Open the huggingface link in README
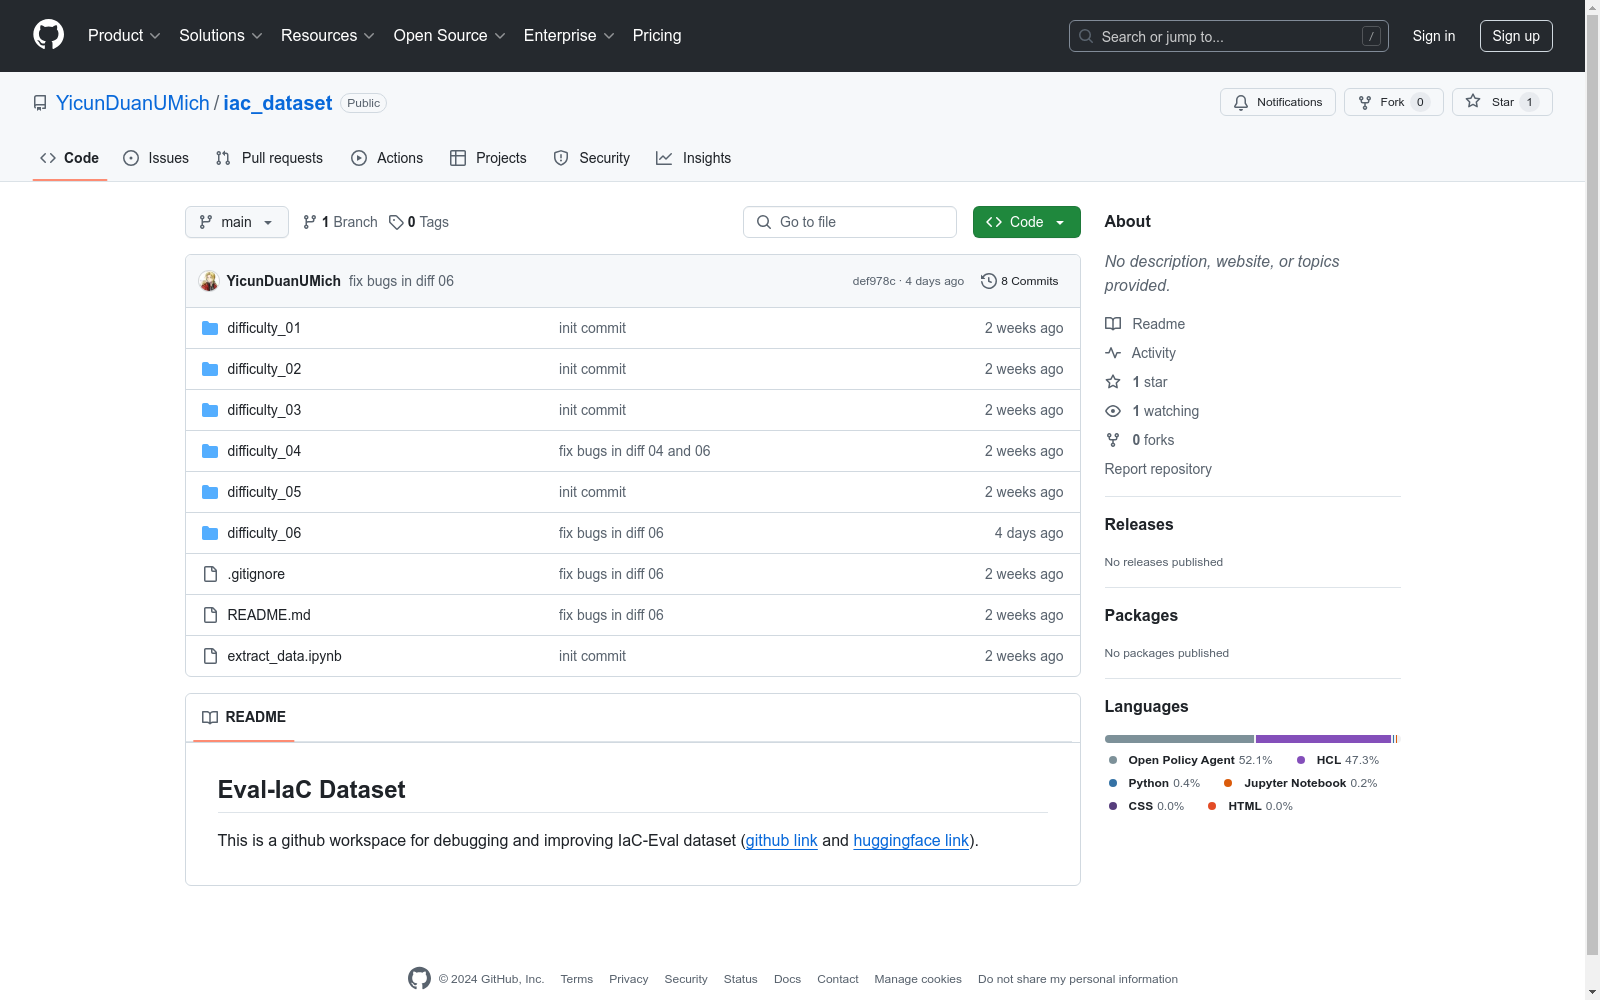 click(911, 841)
